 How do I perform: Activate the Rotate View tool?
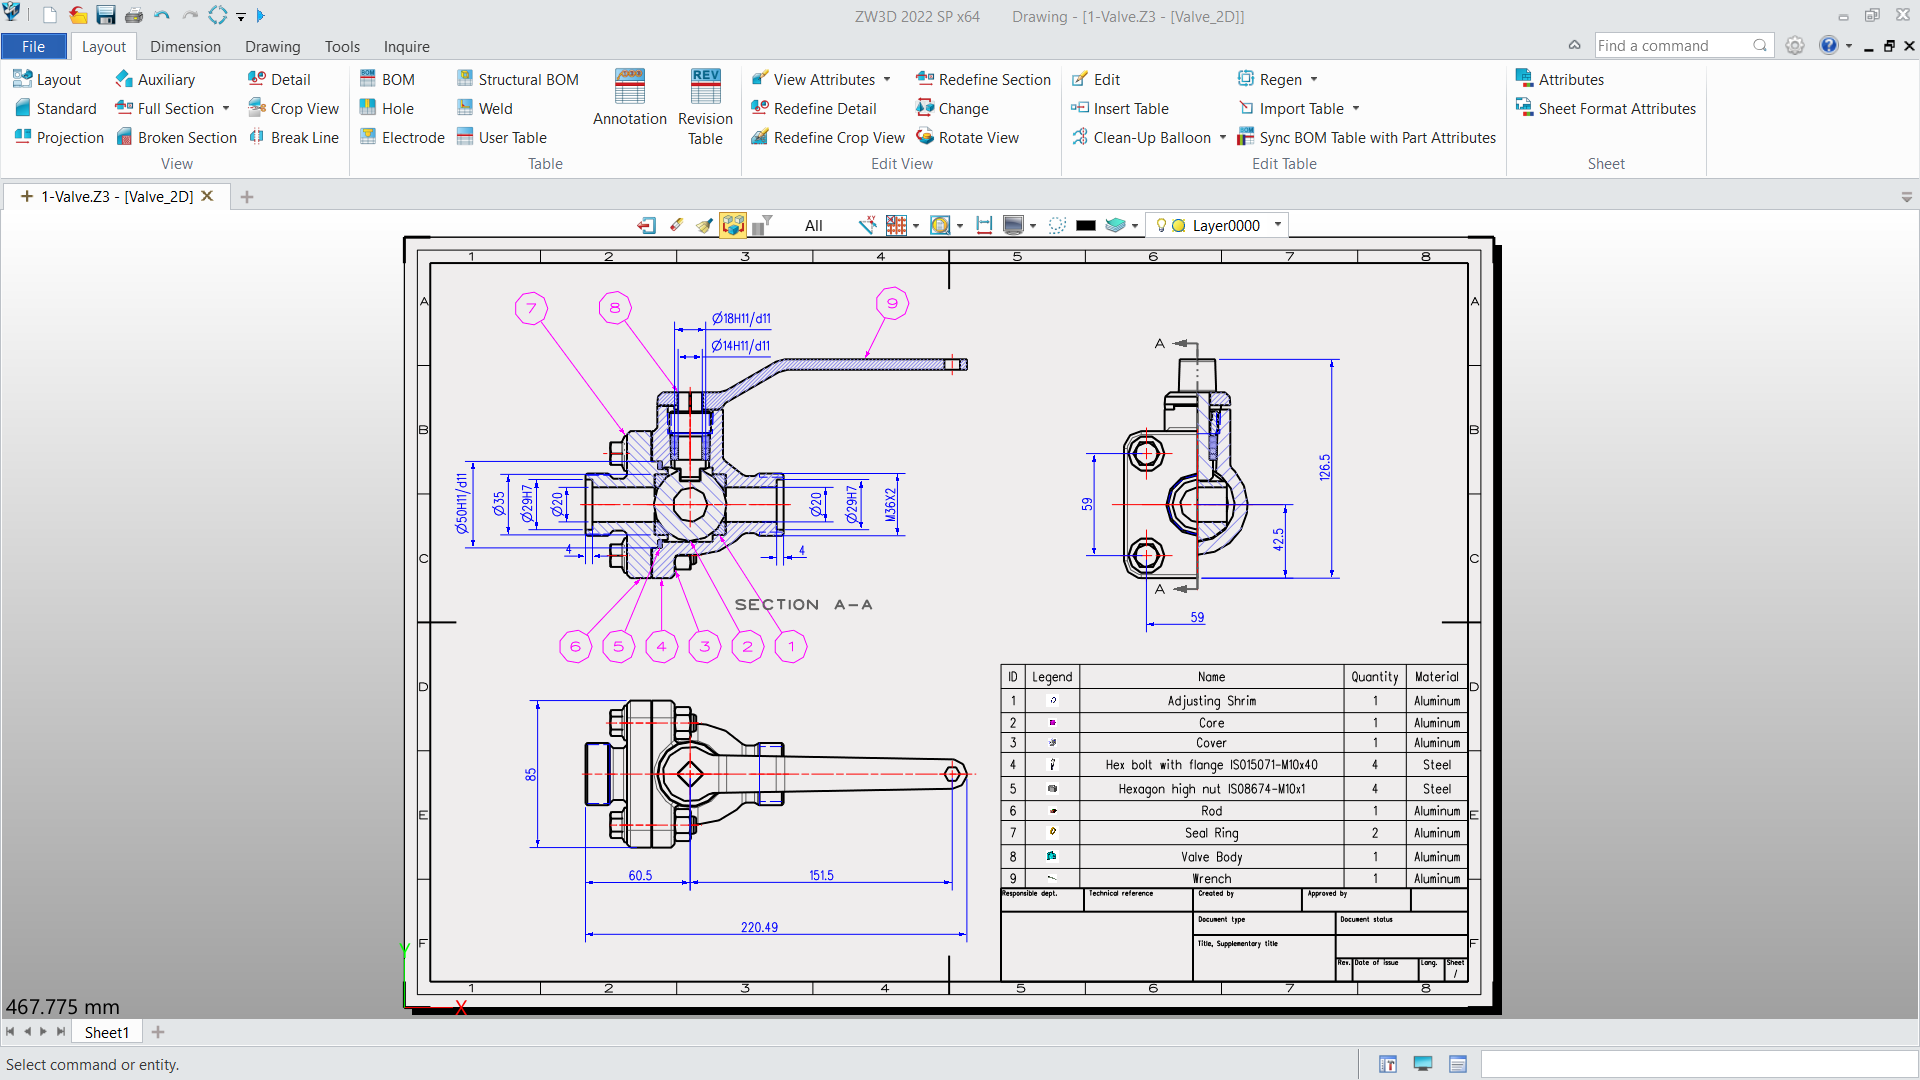[966, 137]
